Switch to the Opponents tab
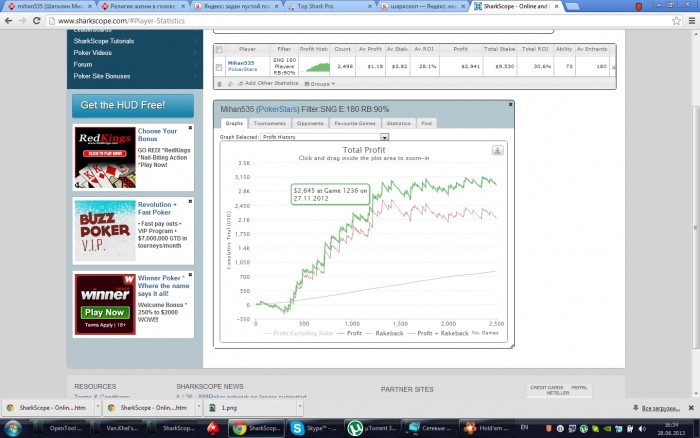700x438 pixels. (310, 123)
